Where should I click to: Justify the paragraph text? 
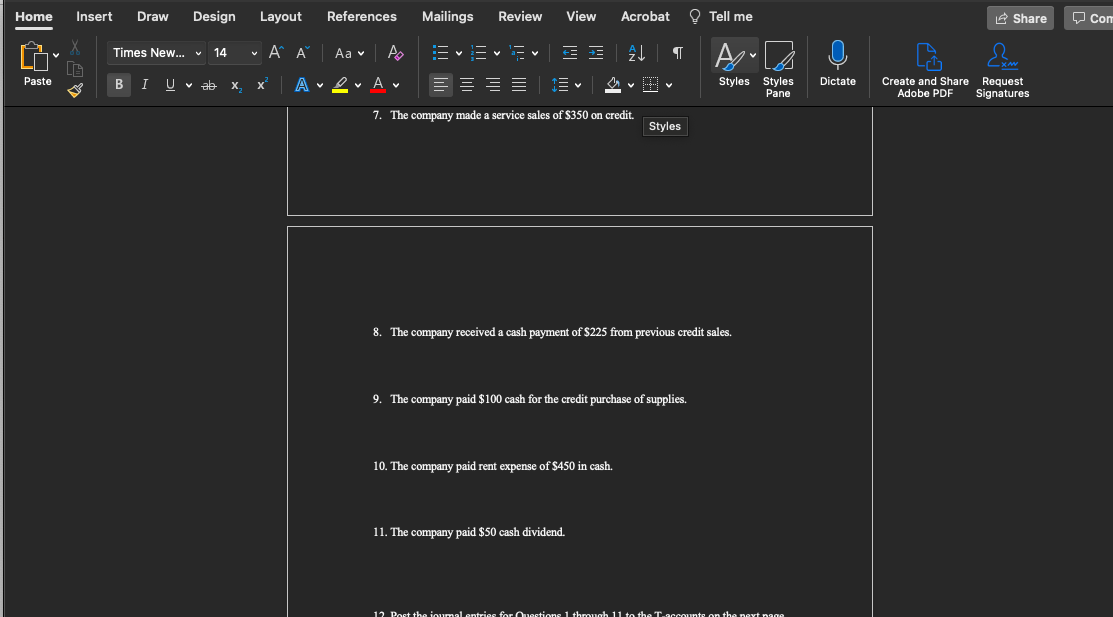(518, 85)
